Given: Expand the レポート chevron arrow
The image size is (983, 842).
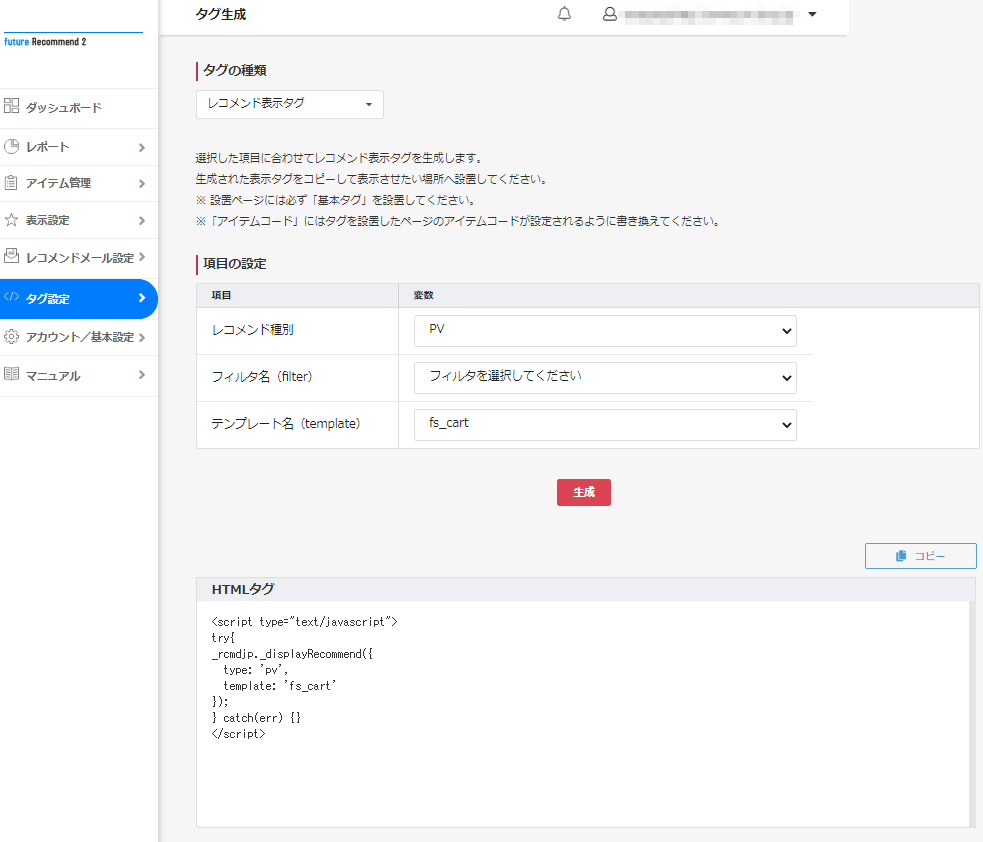Looking at the screenshot, I should (x=142, y=147).
